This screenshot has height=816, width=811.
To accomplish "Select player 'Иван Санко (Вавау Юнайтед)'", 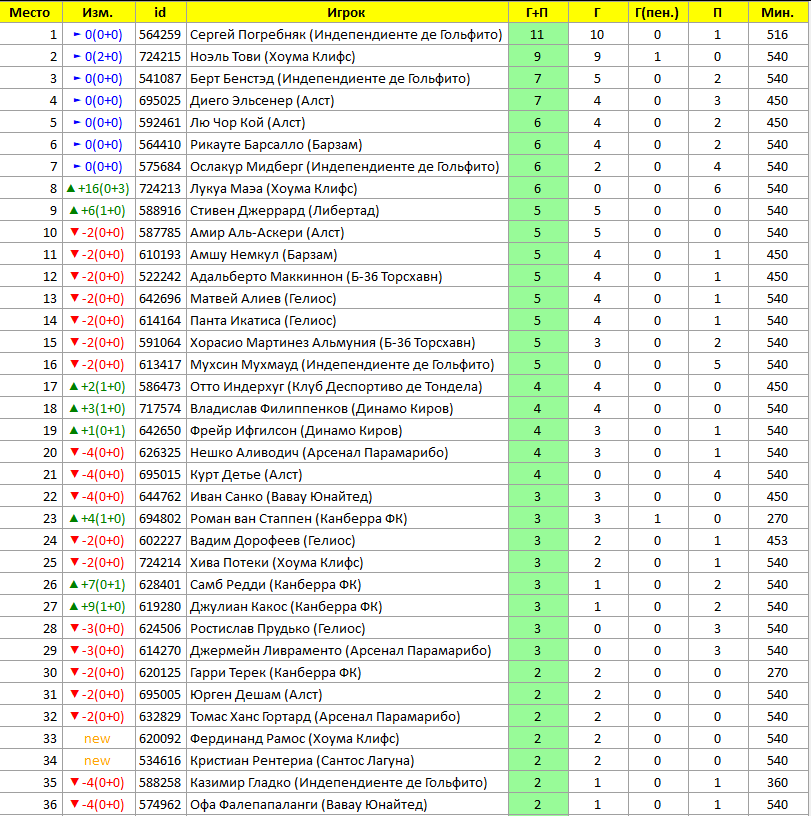I will (281, 496).
